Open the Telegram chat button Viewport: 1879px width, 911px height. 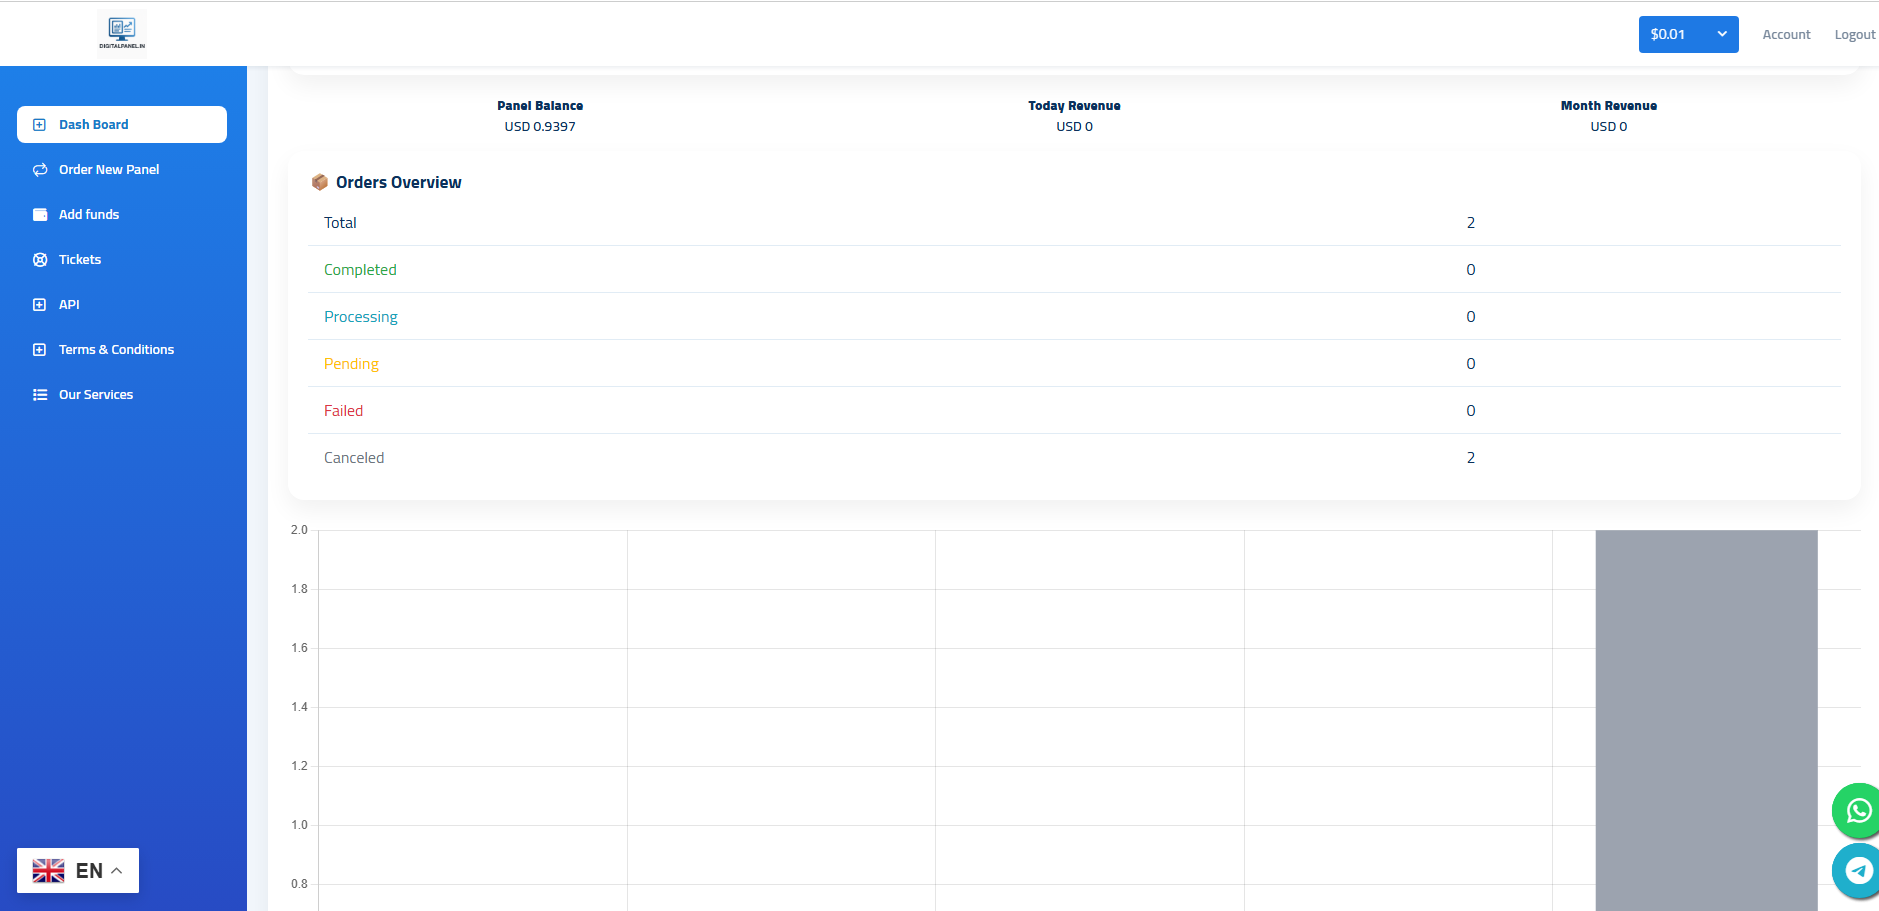click(1857, 871)
